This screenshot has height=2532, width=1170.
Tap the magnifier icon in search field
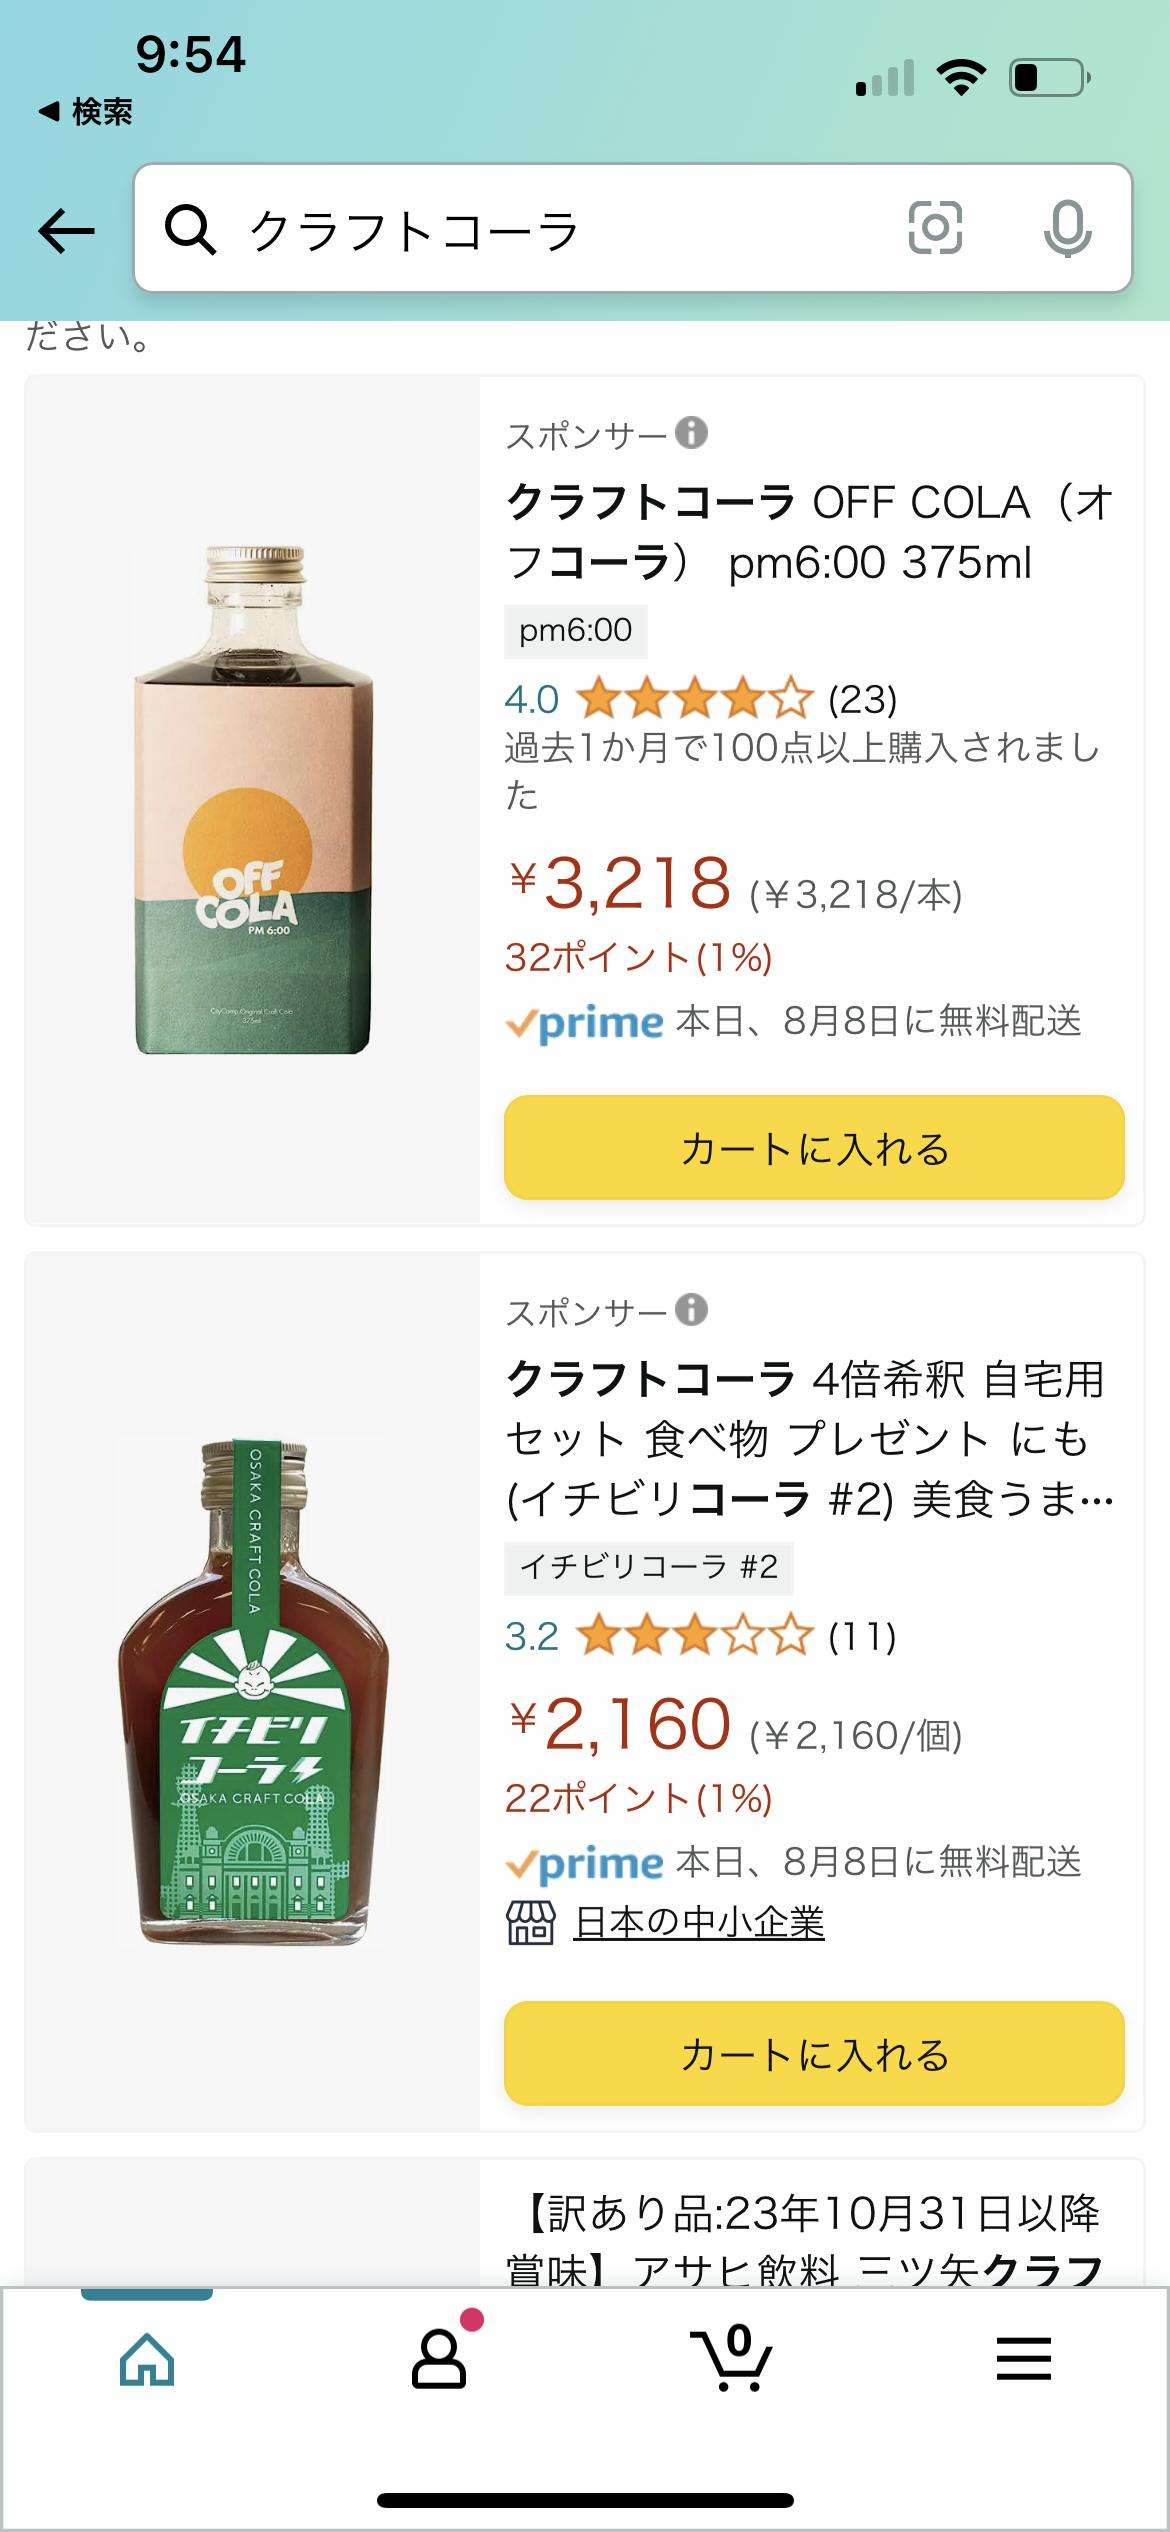pyautogui.click(x=189, y=230)
